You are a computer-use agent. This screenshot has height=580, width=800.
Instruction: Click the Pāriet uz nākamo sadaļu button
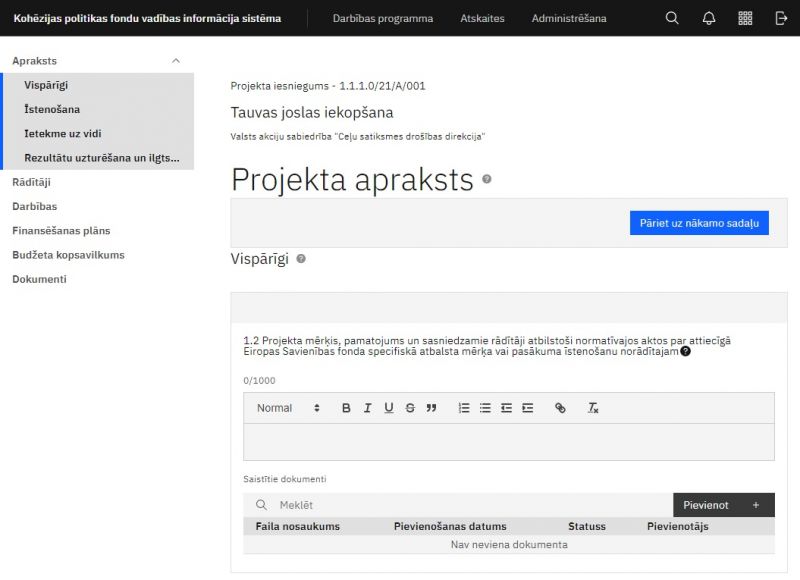click(697, 222)
